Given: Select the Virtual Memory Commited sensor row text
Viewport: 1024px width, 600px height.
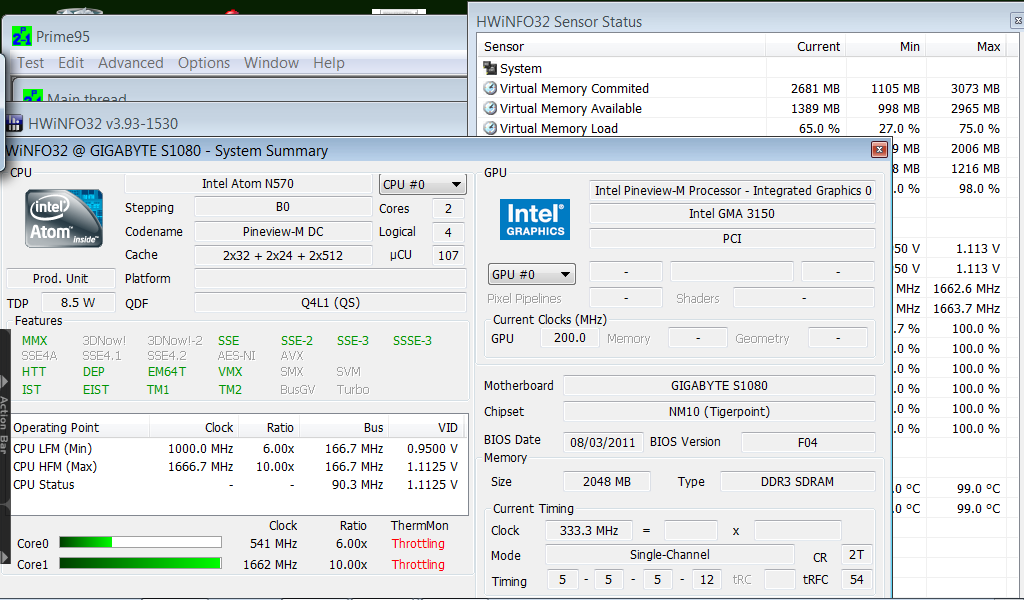Looking at the screenshot, I should pyautogui.click(x=574, y=88).
